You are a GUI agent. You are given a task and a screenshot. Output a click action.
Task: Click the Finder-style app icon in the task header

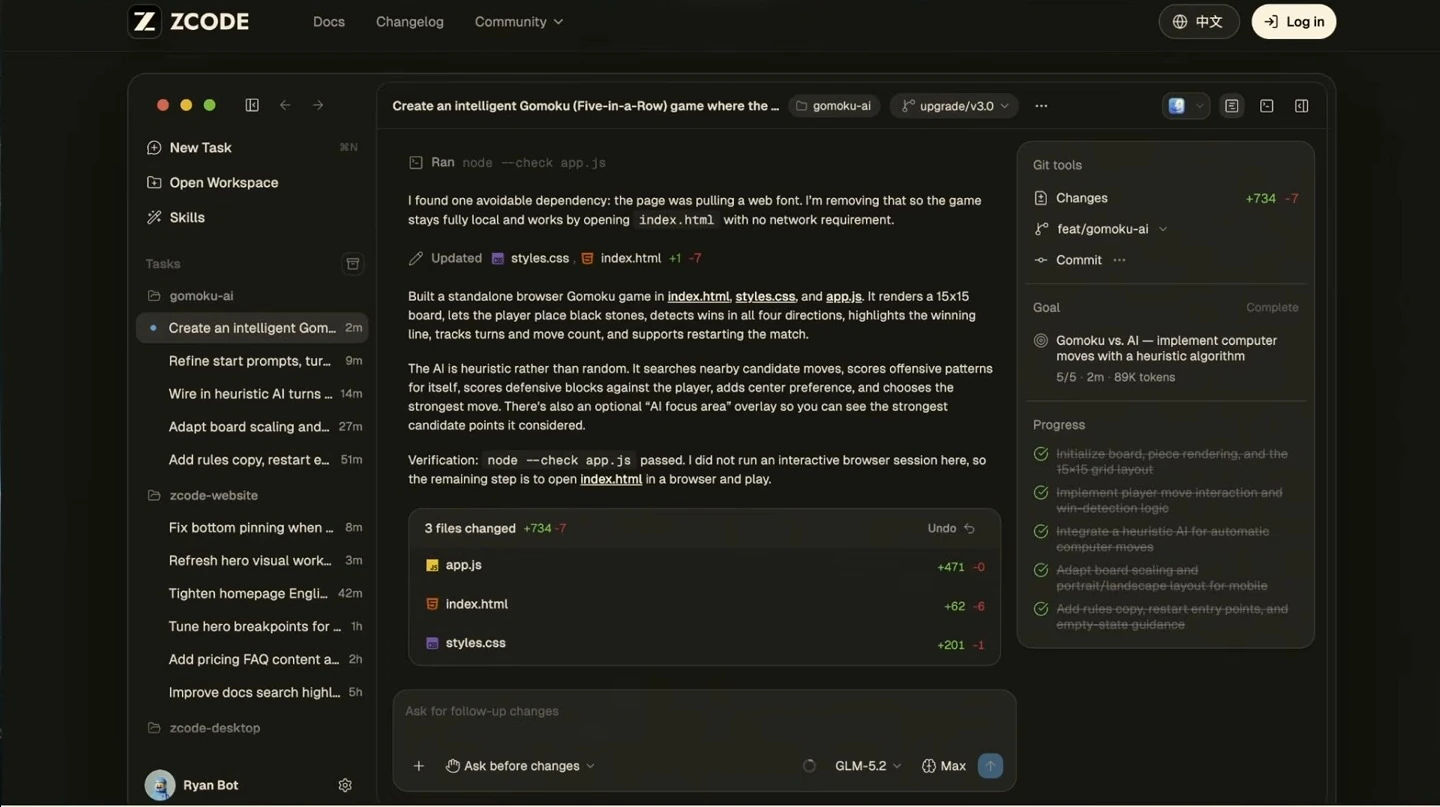pyautogui.click(x=1177, y=106)
